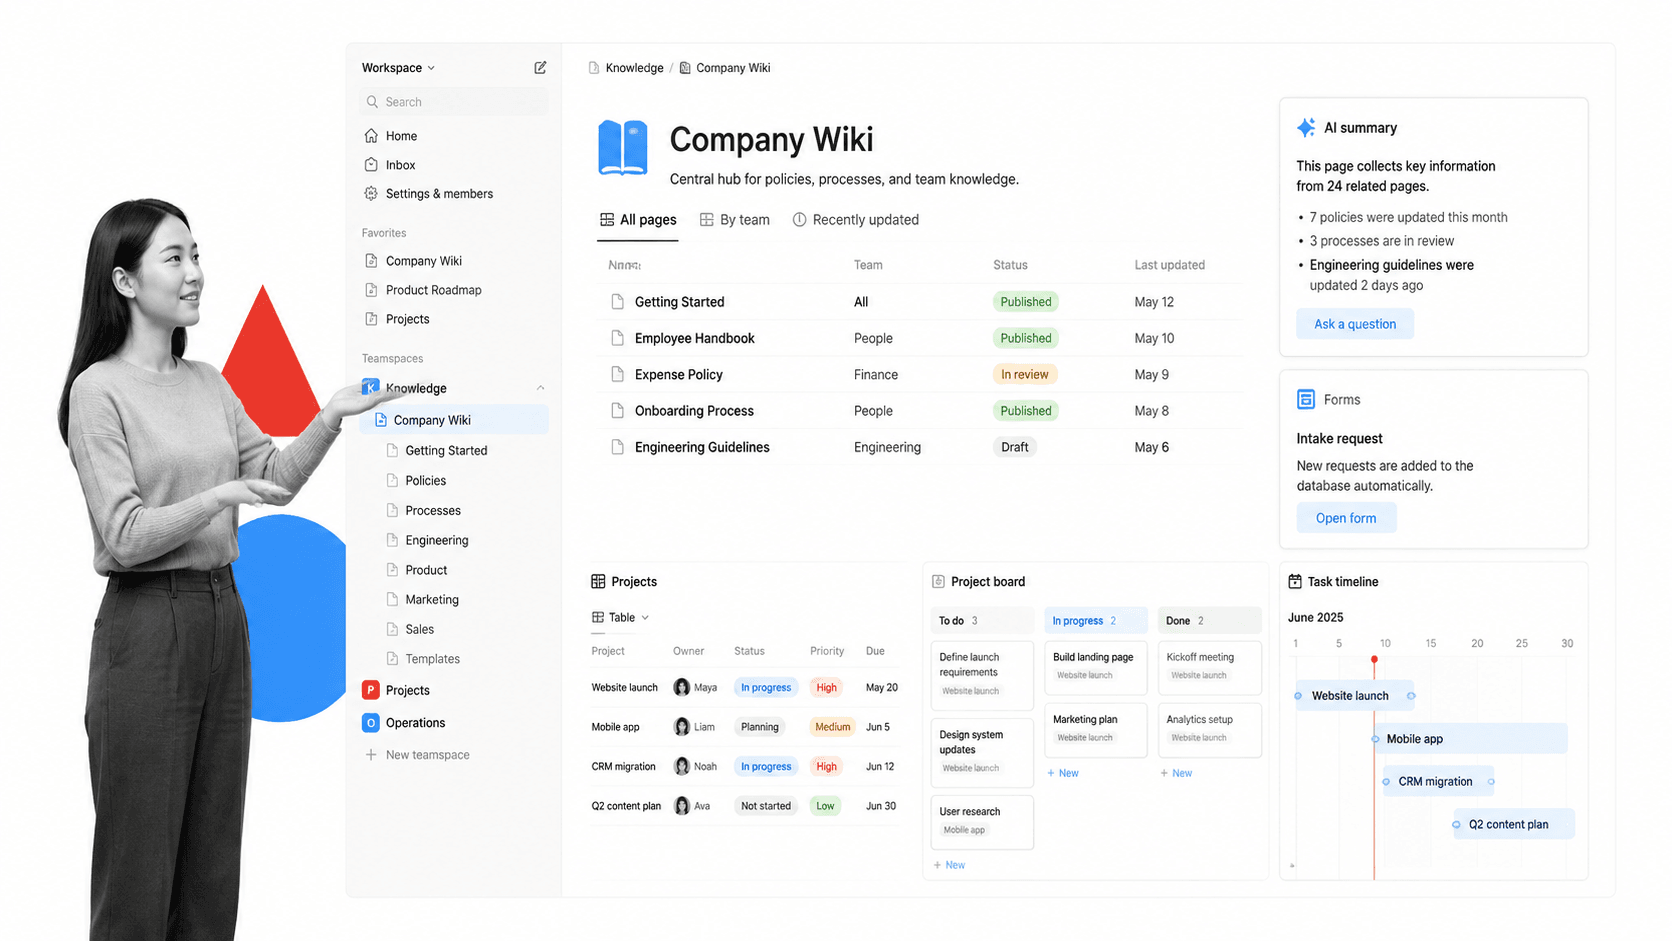This screenshot has height=941, width=1672.
Task: Select the Done board column header
Action: (x=1209, y=621)
